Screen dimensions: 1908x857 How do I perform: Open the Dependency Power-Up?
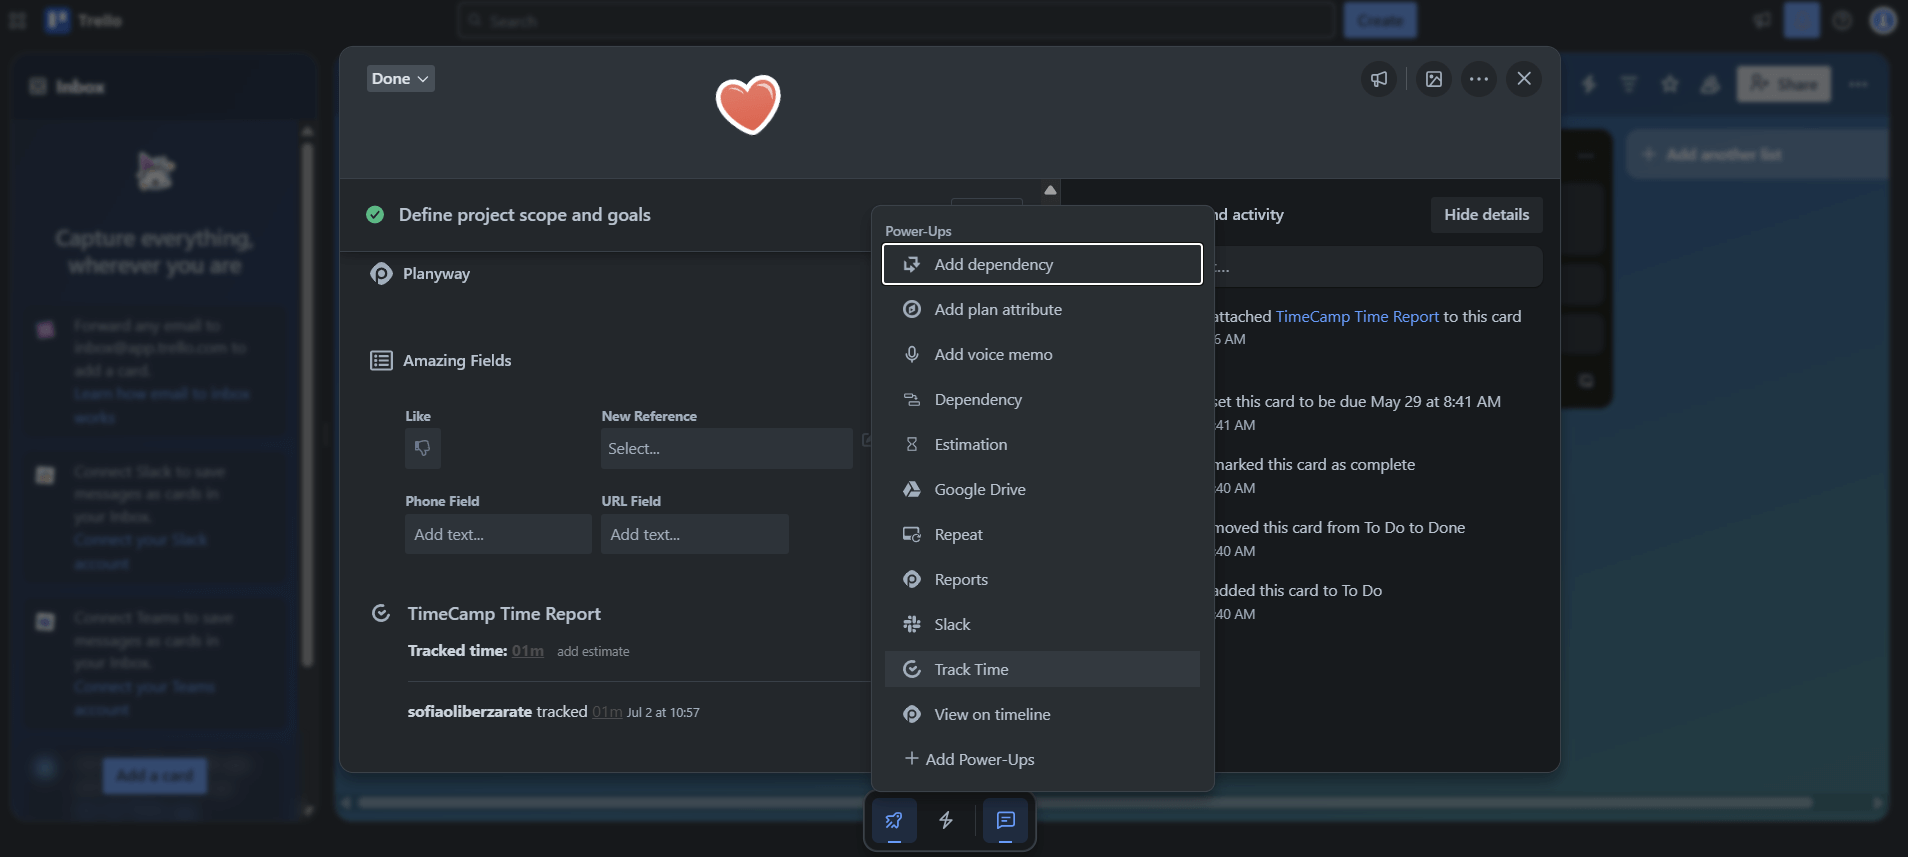1042,399
